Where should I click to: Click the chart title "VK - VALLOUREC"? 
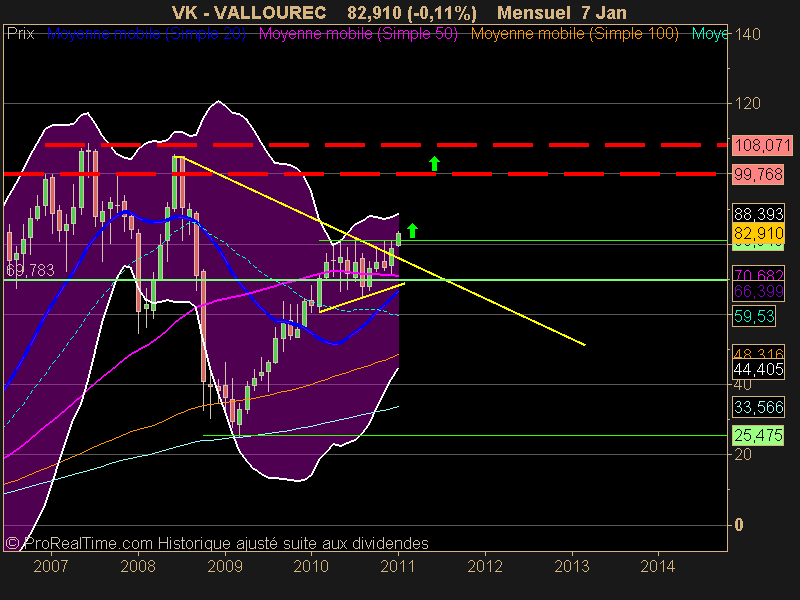249,13
